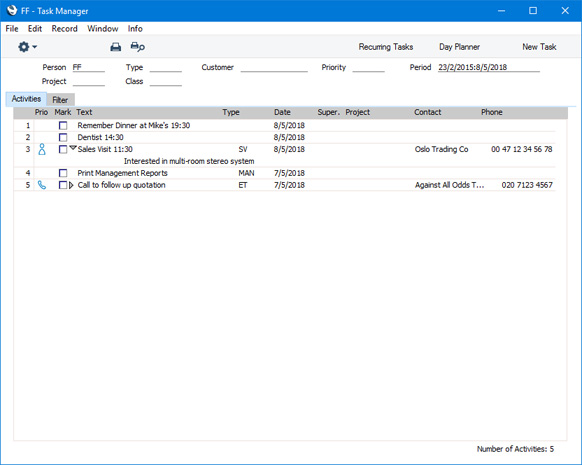The height and width of the screenshot is (465, 582).
Task: Create a New Task
Action: coord(539,47)
